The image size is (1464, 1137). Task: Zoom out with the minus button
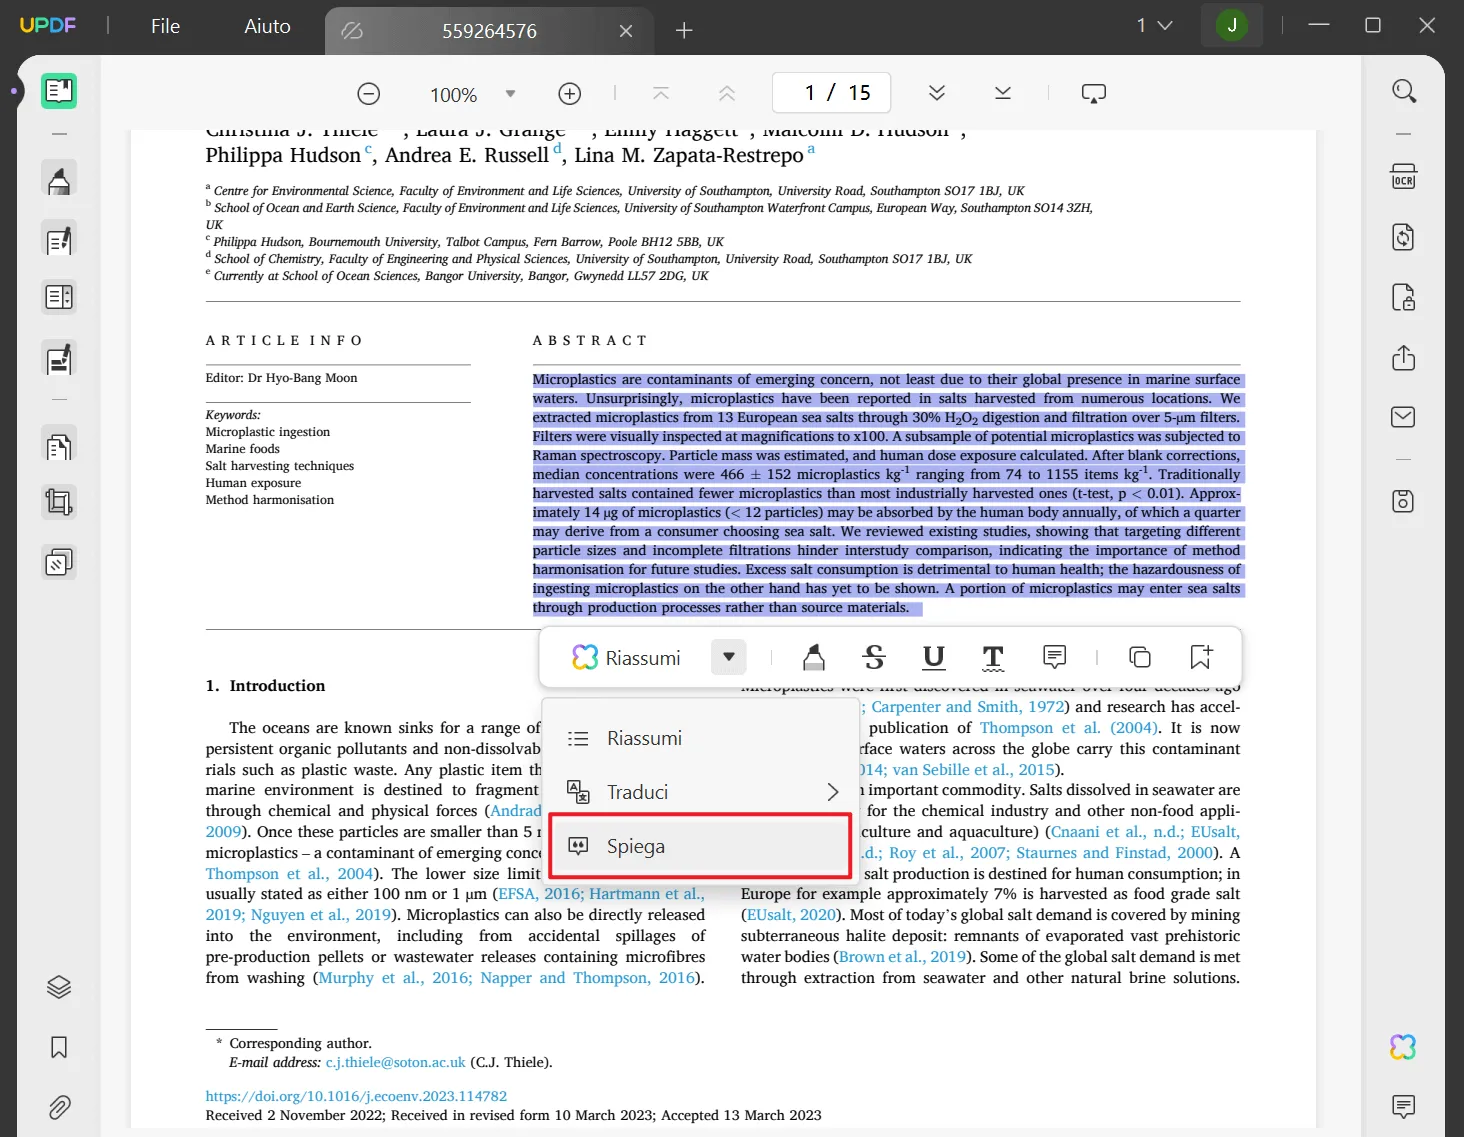pyautogui.click(x=369, y=94)
